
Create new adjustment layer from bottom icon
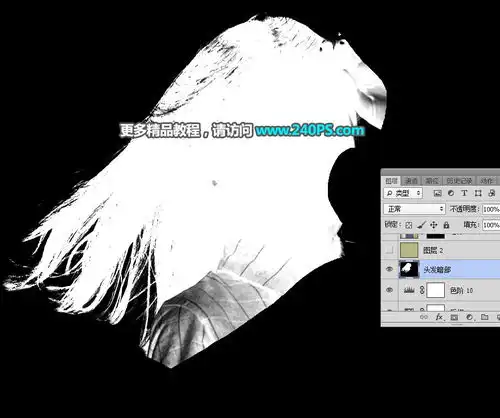(x=469, y=317)
